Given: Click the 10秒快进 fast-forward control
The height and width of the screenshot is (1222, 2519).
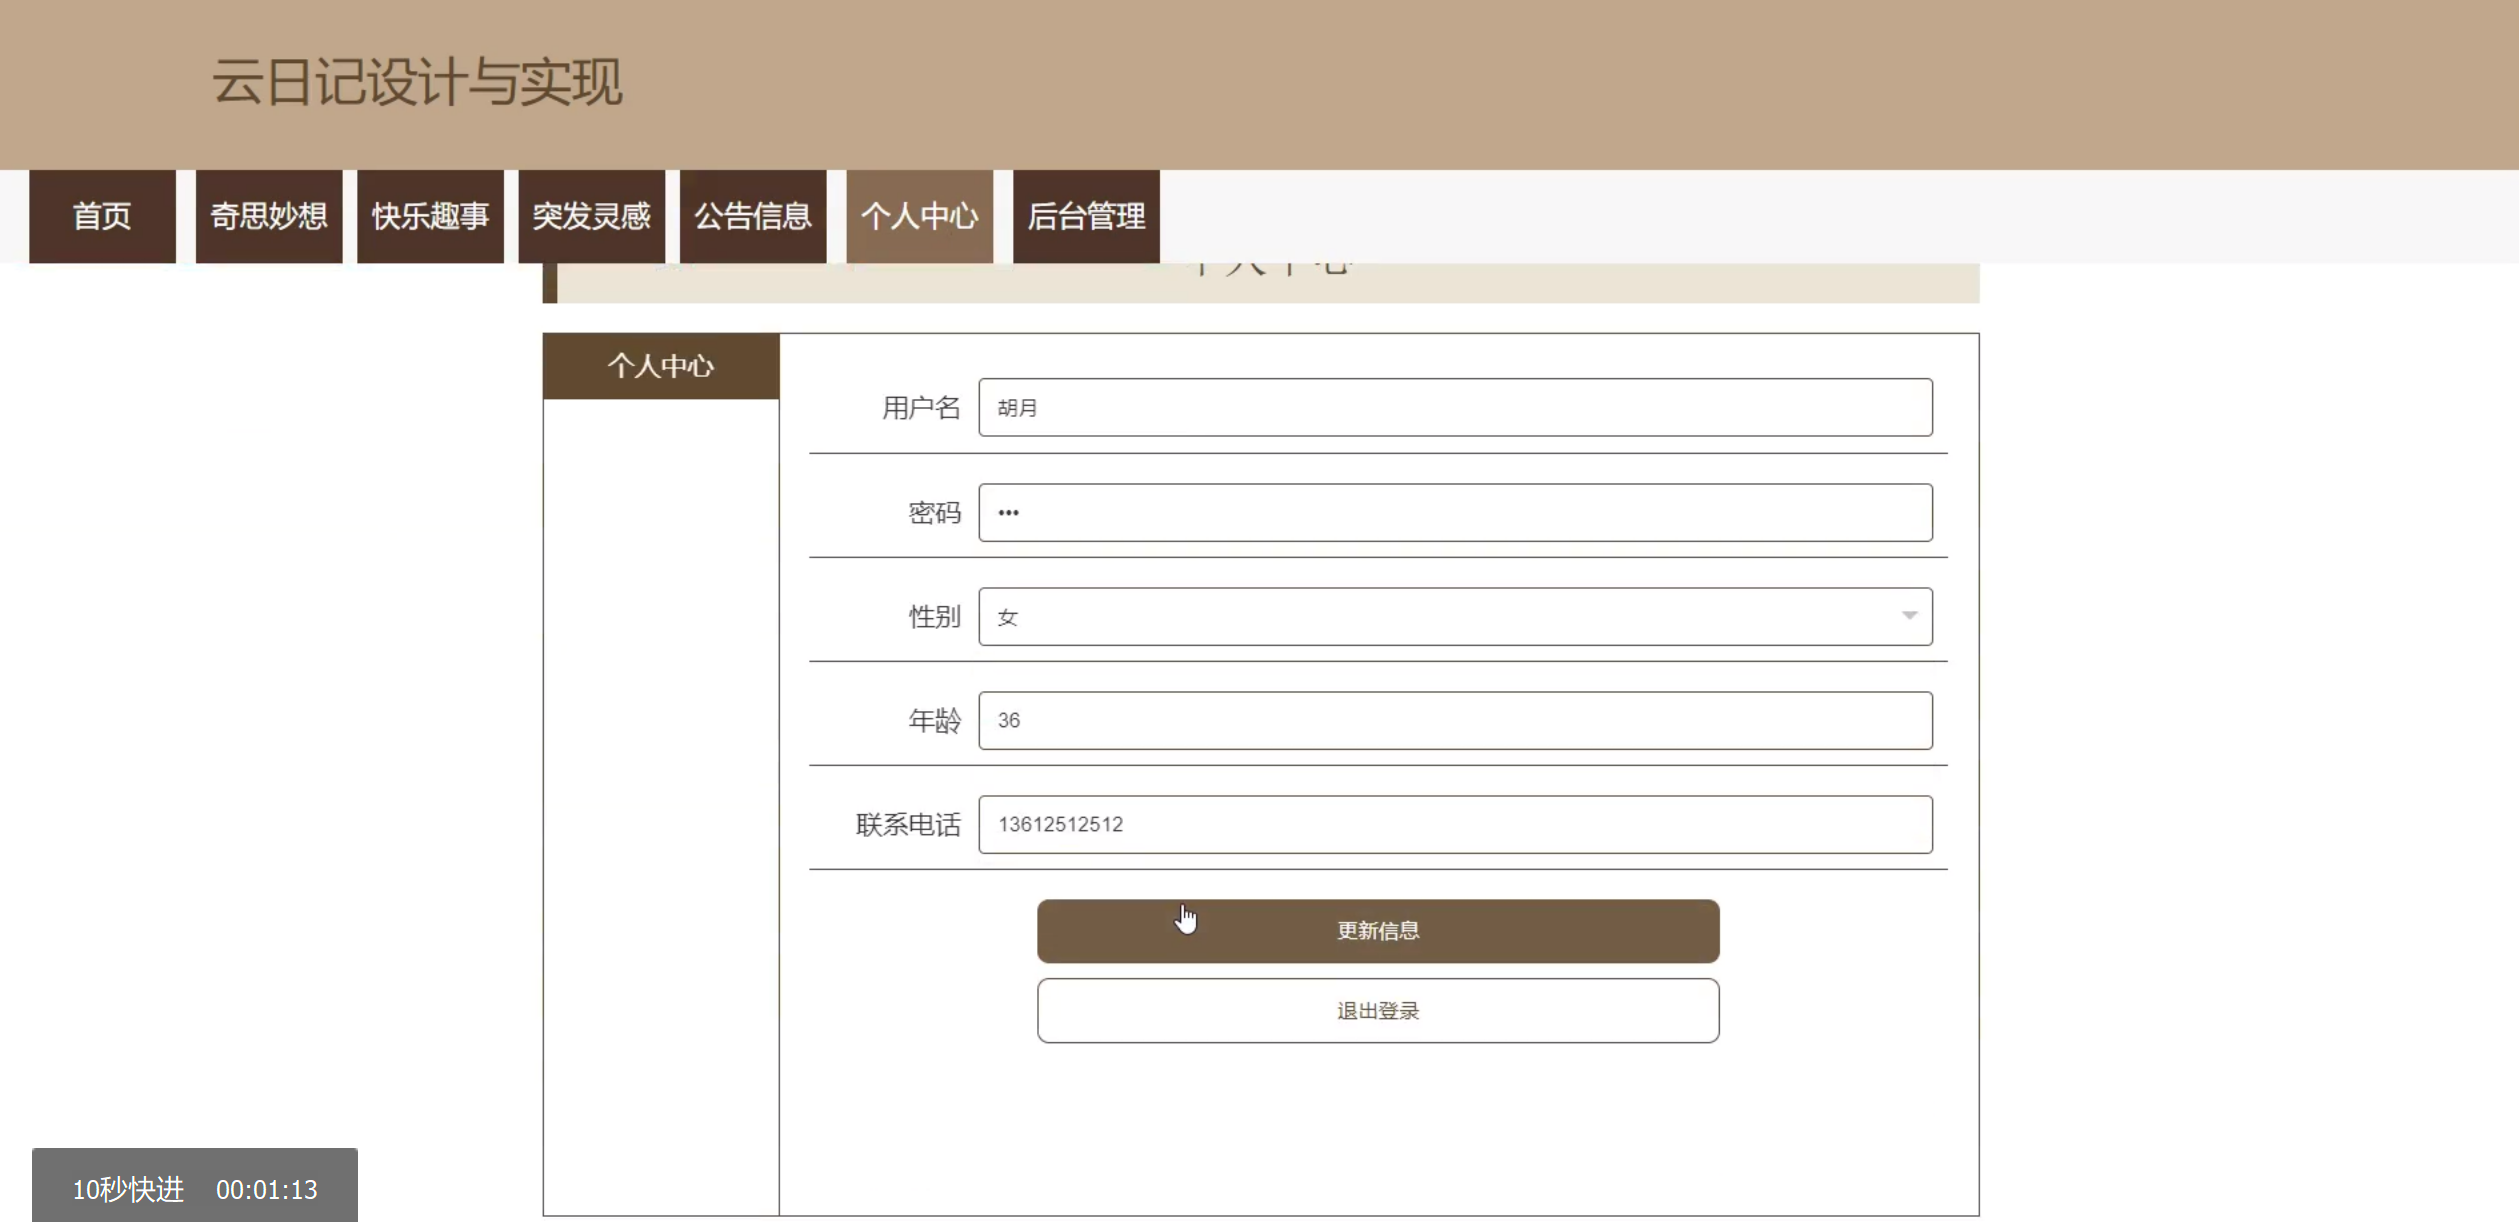Looking at the screenshot, I should click(x=128, y=1189).
